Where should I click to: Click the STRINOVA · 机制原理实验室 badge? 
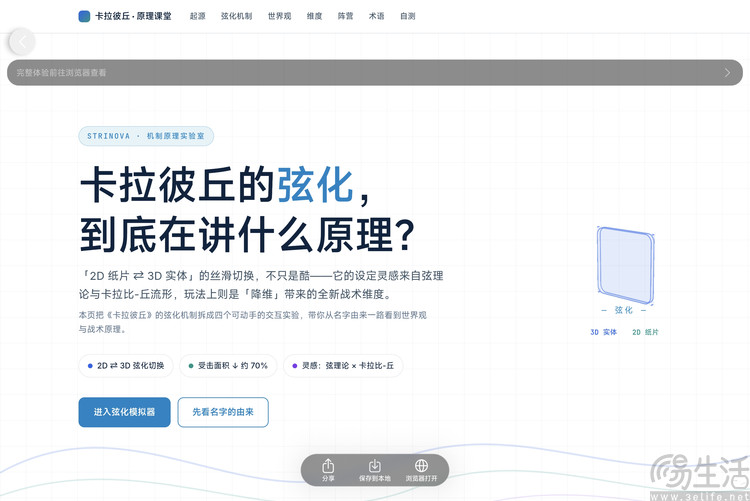click(146, 136)
